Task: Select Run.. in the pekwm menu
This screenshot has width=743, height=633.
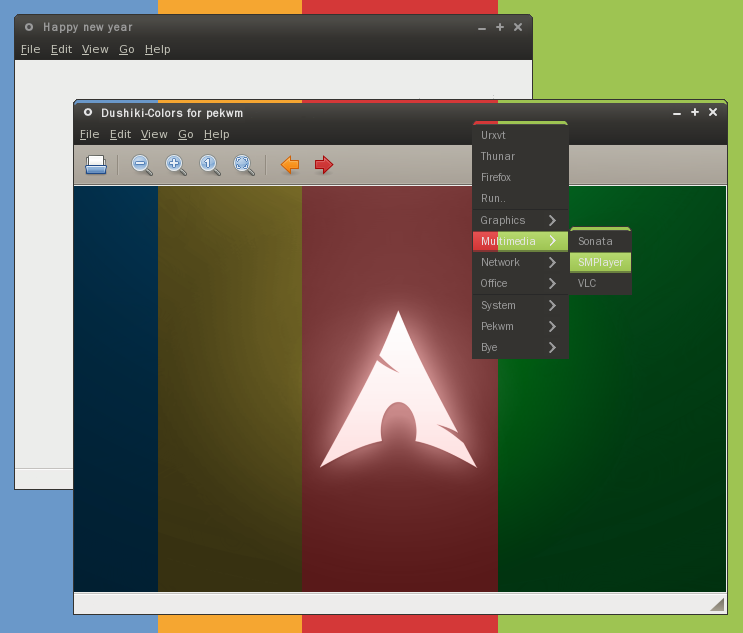Action: tap(520, 198)
